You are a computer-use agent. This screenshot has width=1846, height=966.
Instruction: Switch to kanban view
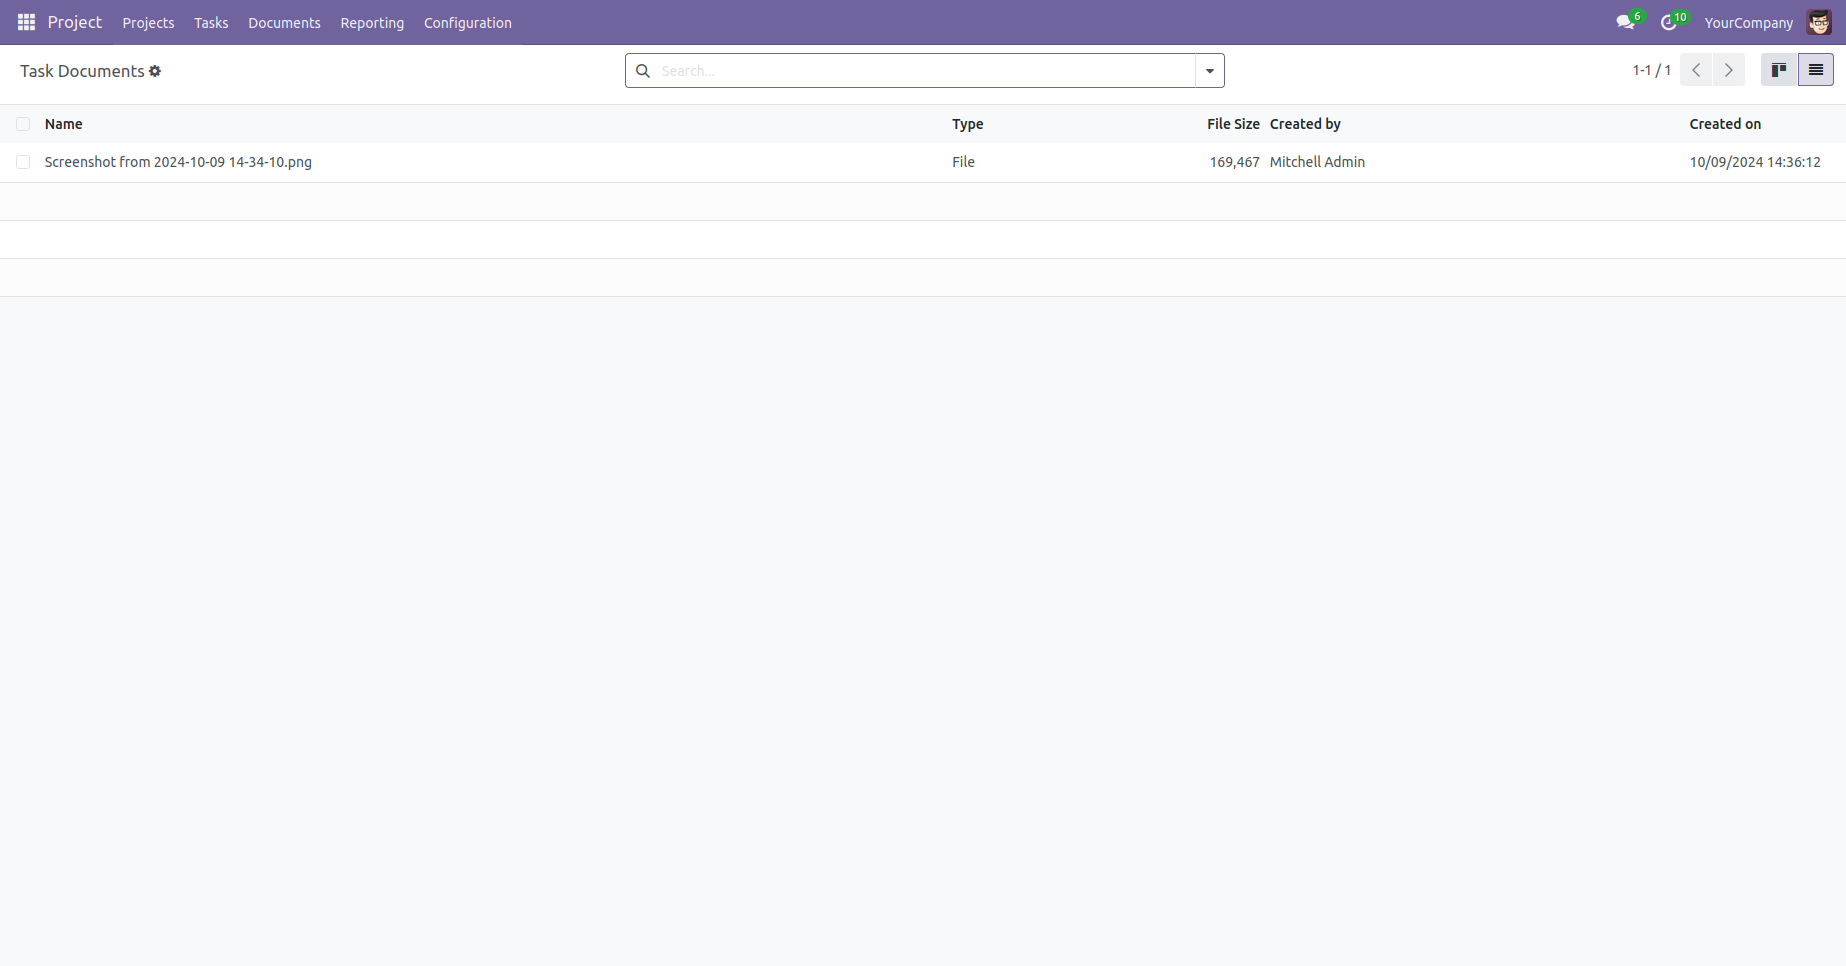point(1779,70)
